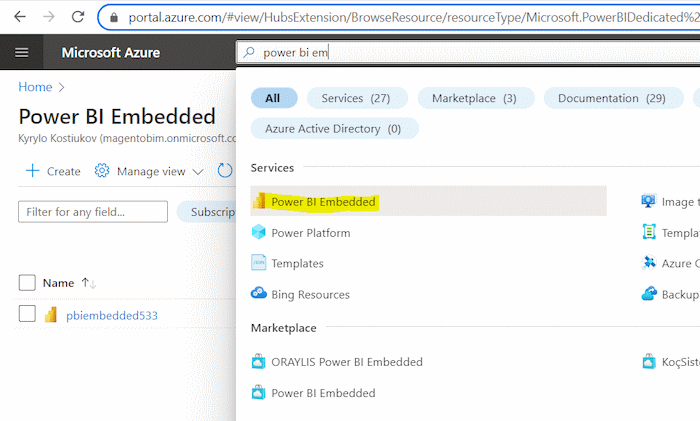
Task: Click the Power Platform icon
Action: [x=258, y=232]
